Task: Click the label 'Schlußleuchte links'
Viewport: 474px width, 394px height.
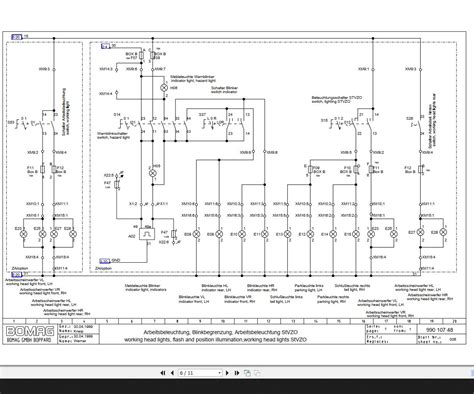Action: pos(286,297)
